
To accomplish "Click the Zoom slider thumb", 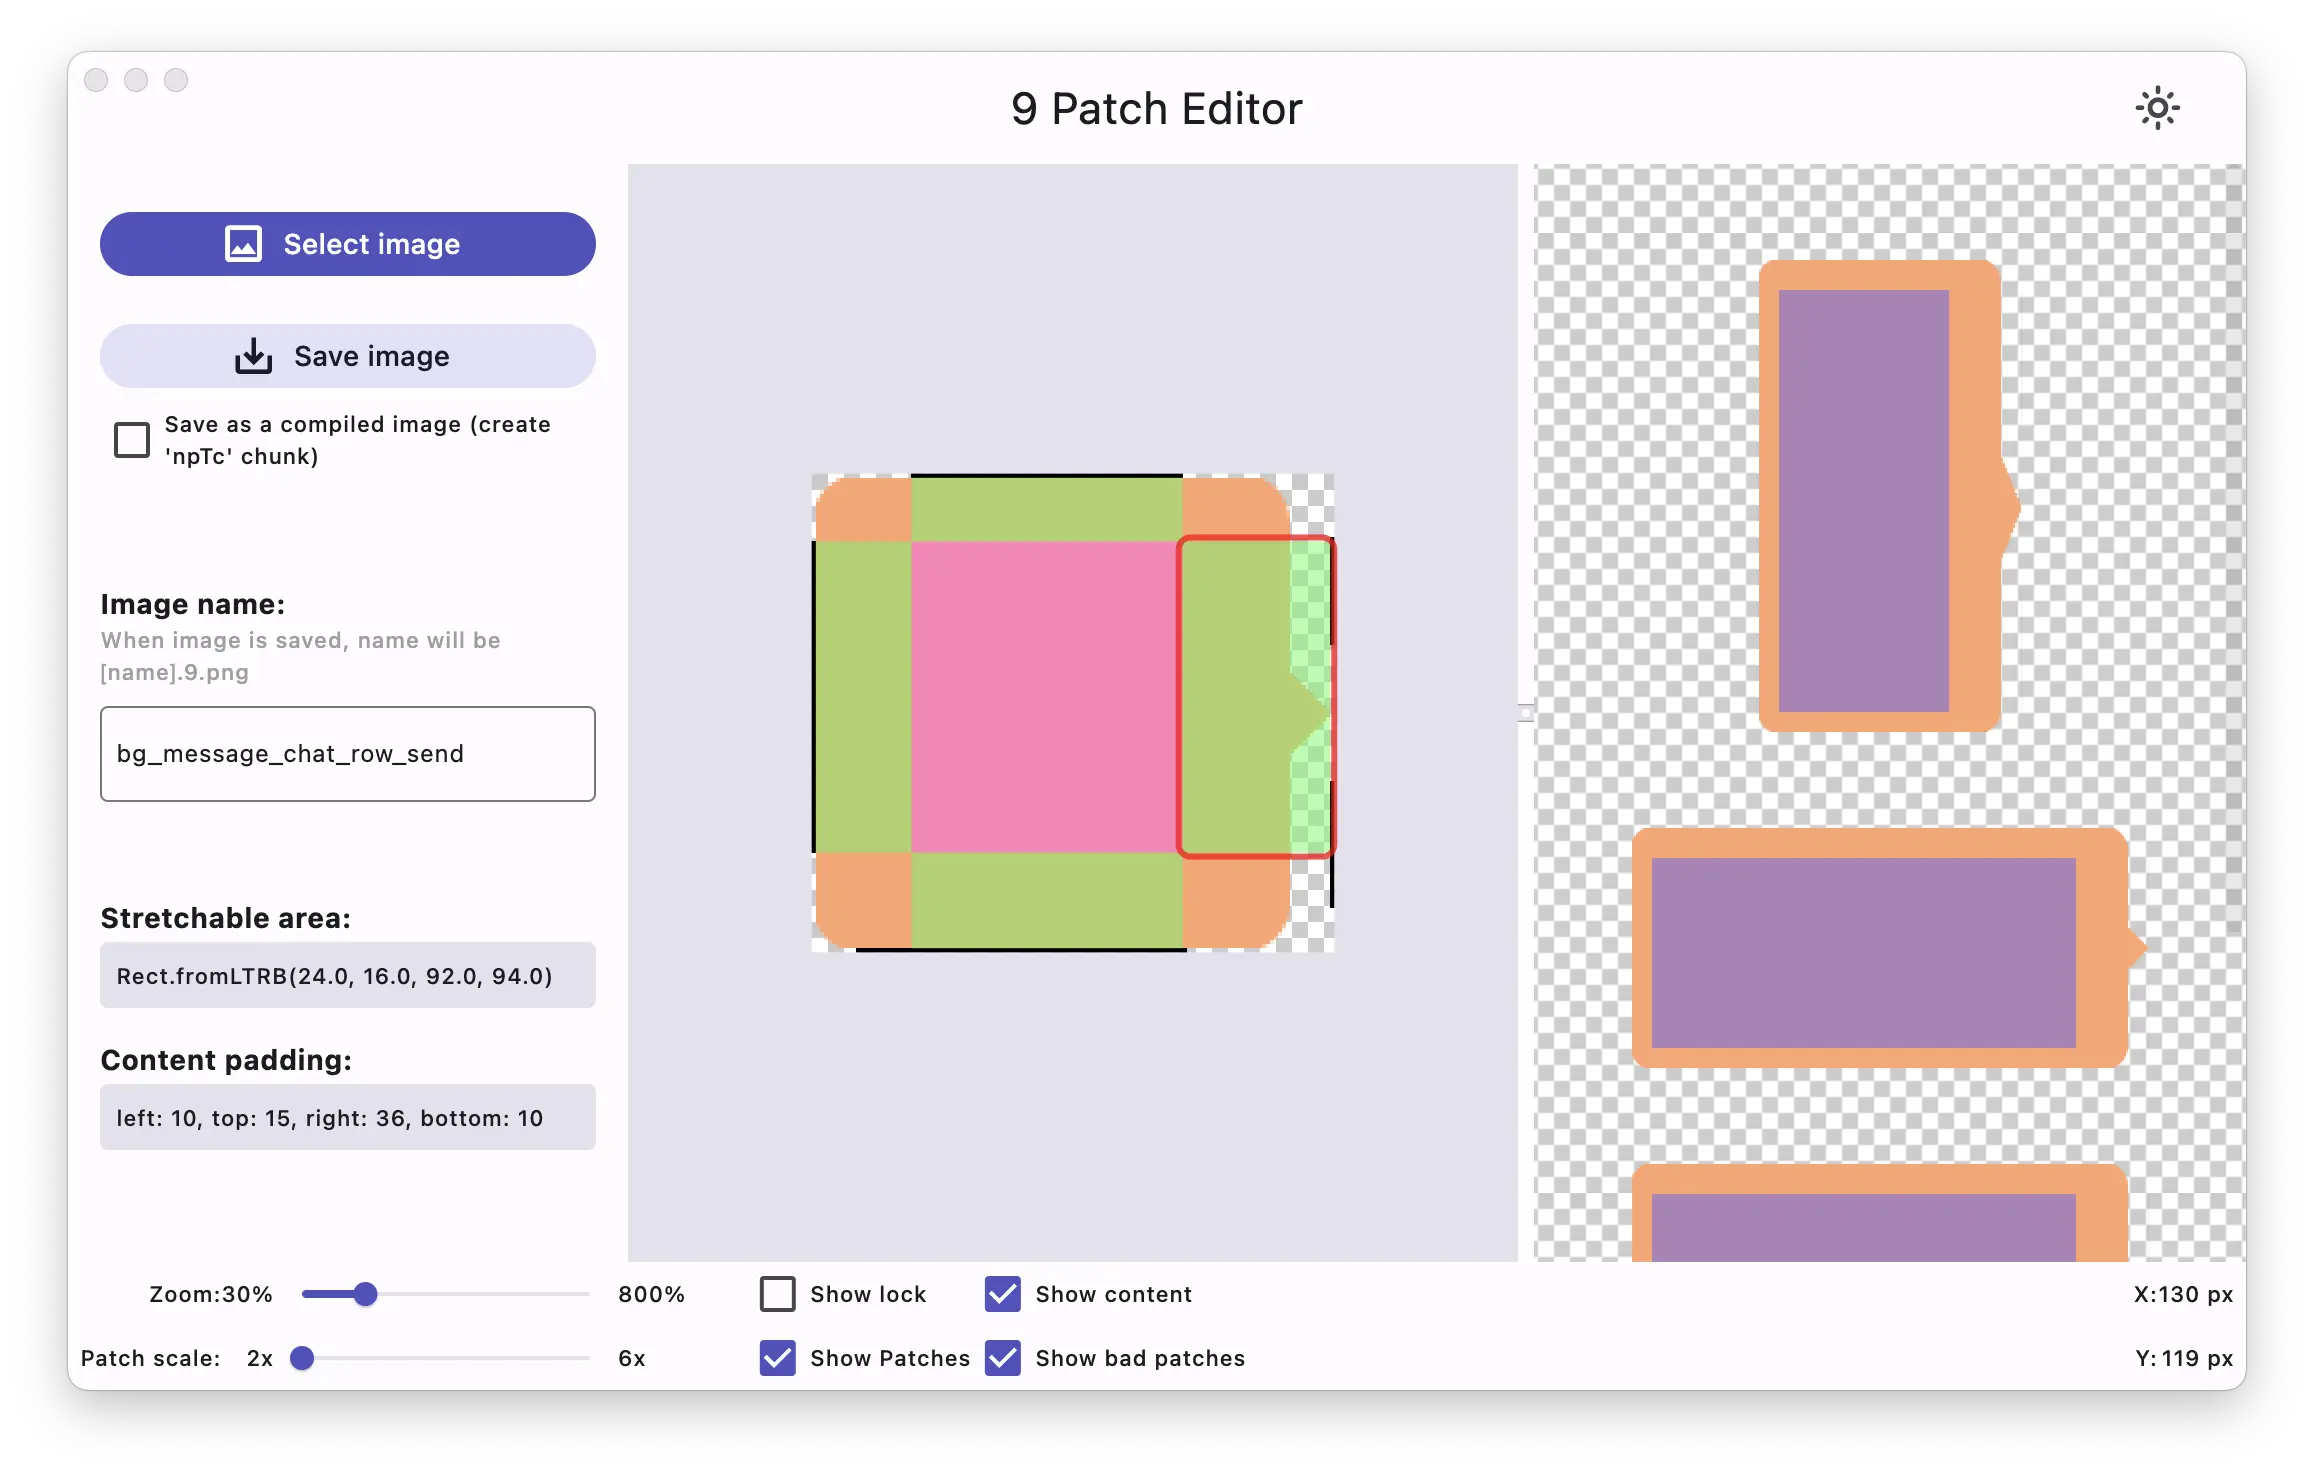I will coord(366,1294).
